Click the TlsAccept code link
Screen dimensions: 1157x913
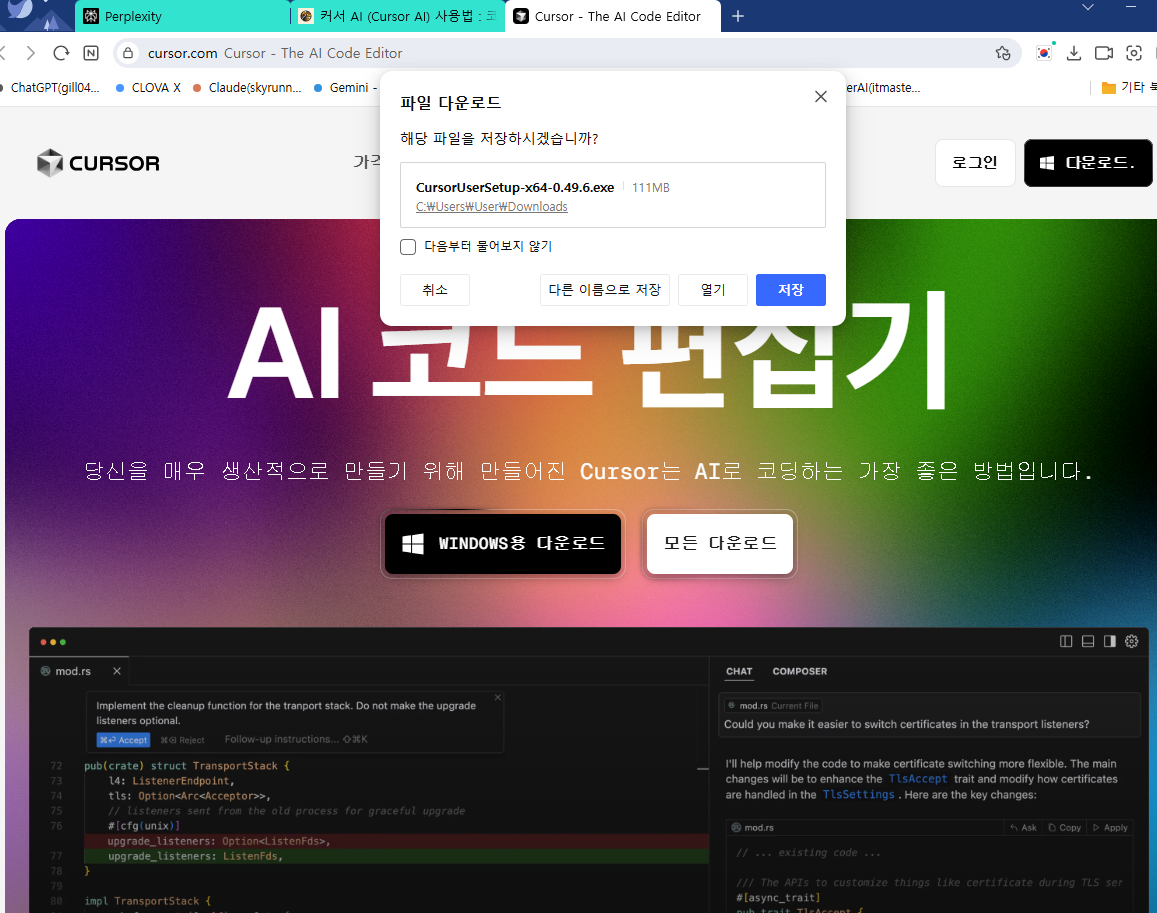(x=918, y=779)
